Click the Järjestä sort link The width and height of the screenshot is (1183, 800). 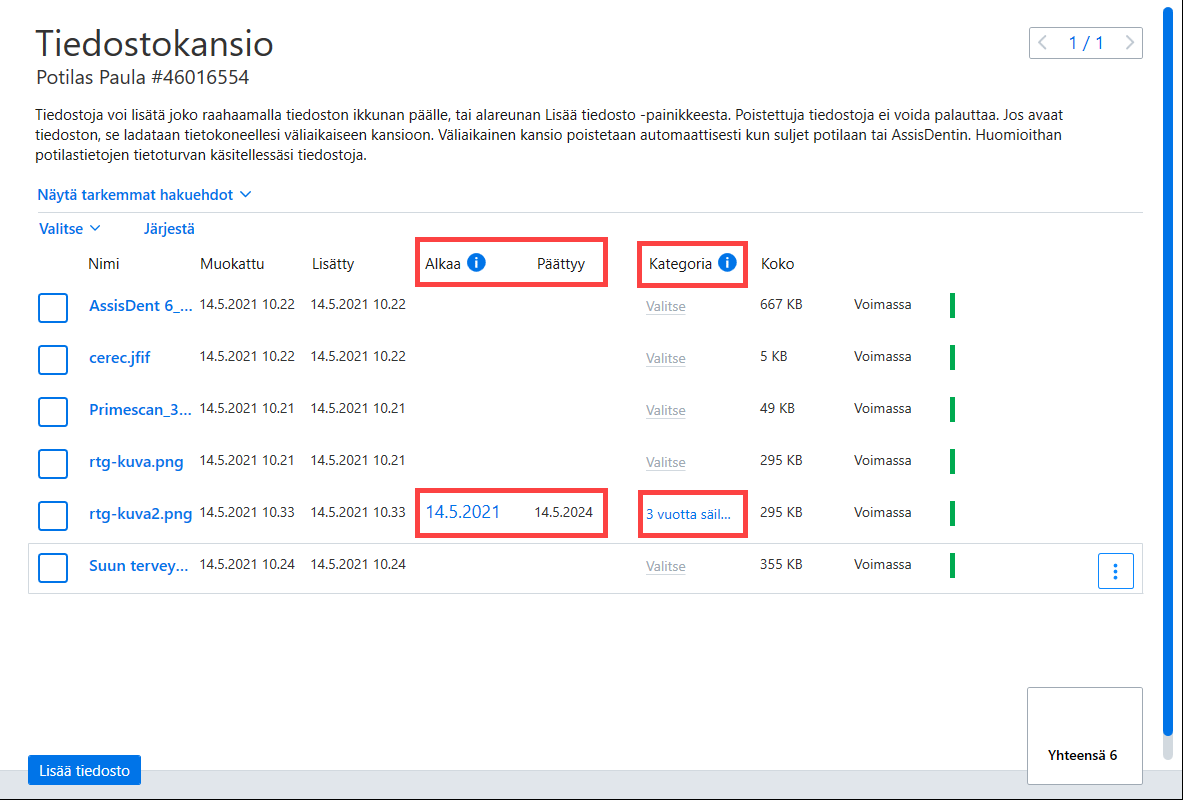pyautogui.click(x=169, y=229)
